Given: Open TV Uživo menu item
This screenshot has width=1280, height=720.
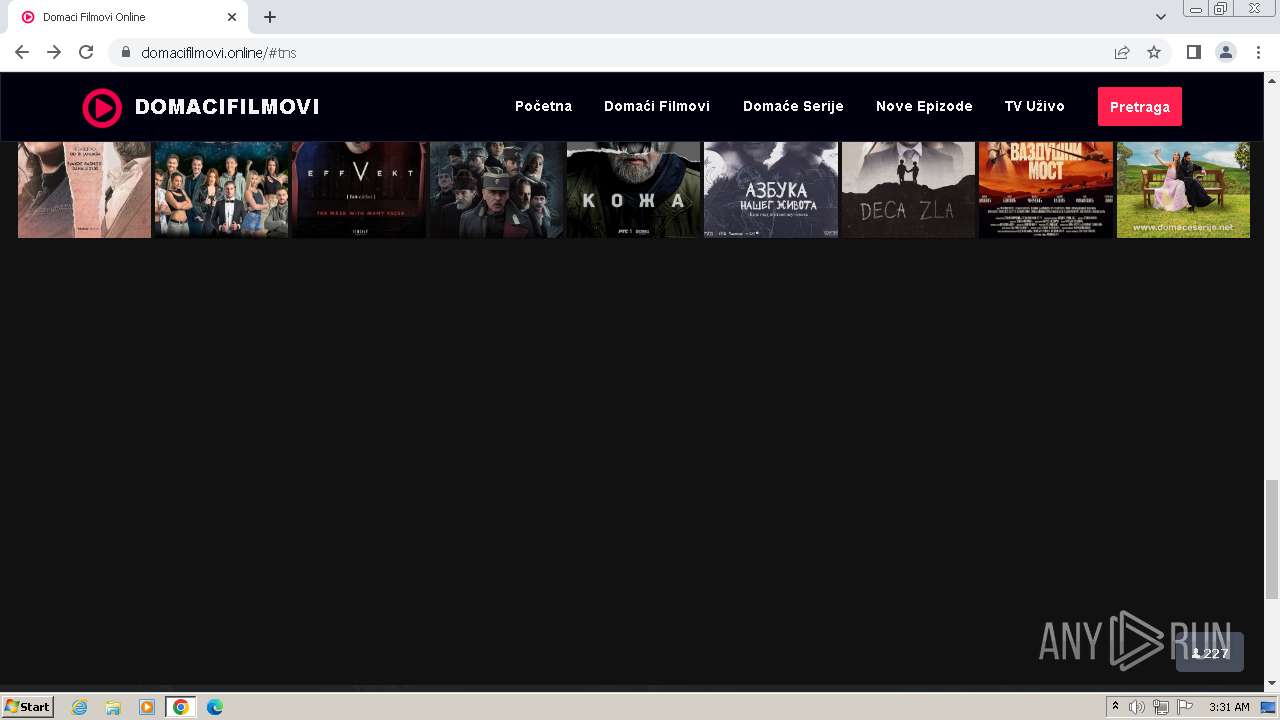Looking at the screenshot, I should point(1034,106).
